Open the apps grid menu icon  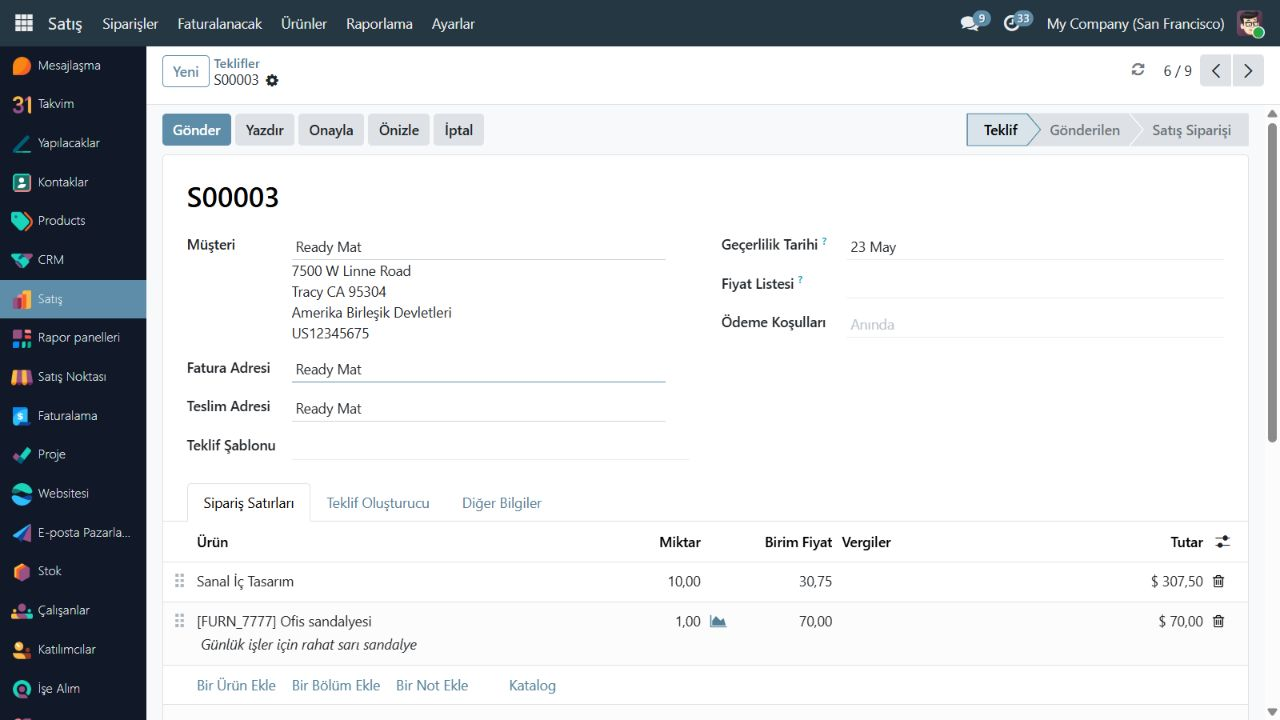23,23
